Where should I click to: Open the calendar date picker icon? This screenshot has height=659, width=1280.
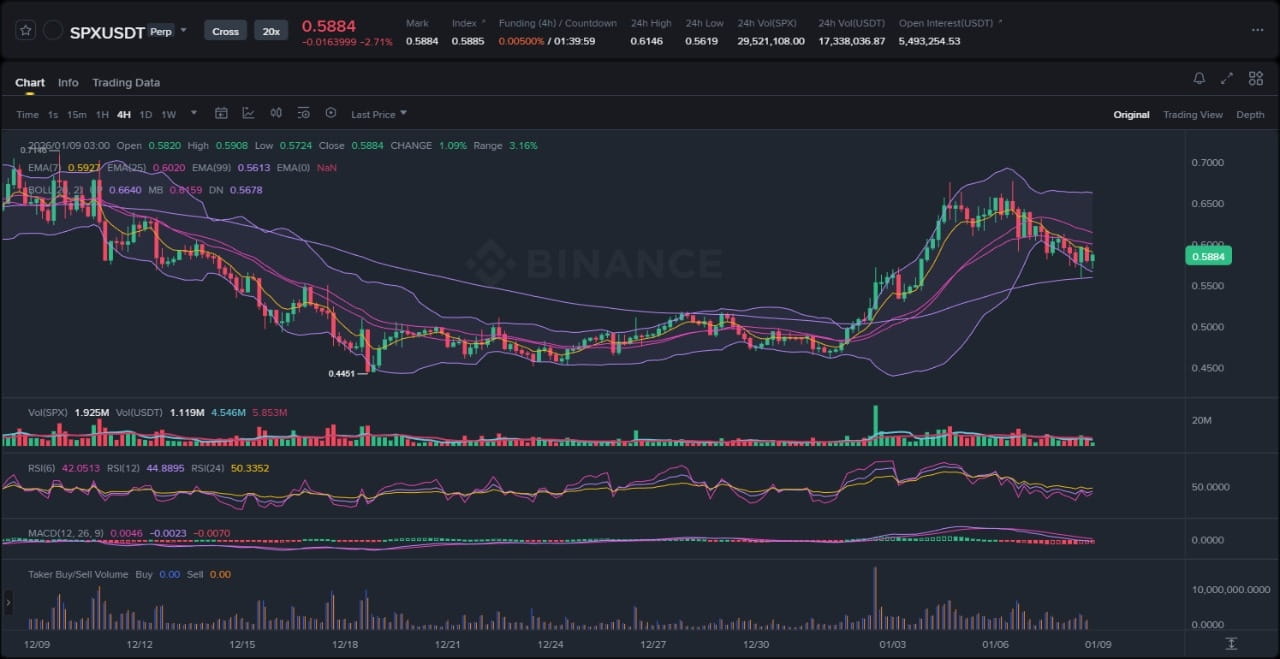point(221,114)
